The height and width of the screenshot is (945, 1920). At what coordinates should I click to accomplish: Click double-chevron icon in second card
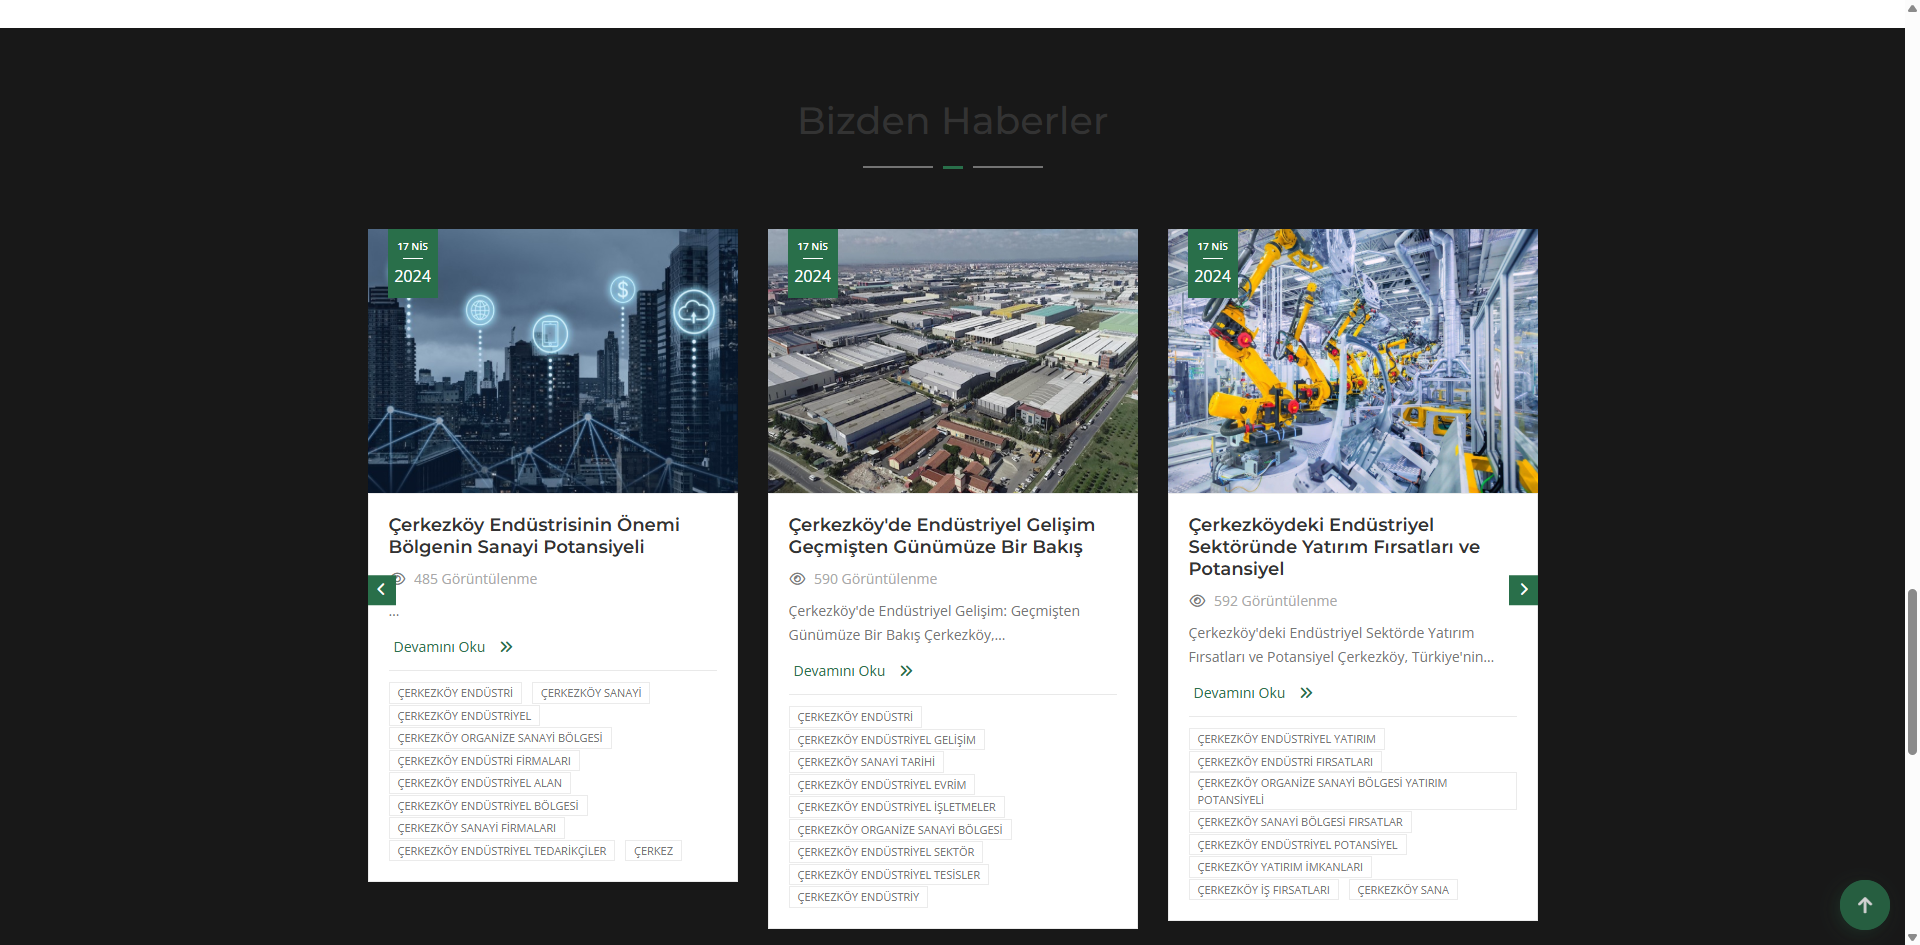pyautogui.click(x=906, y=671)
